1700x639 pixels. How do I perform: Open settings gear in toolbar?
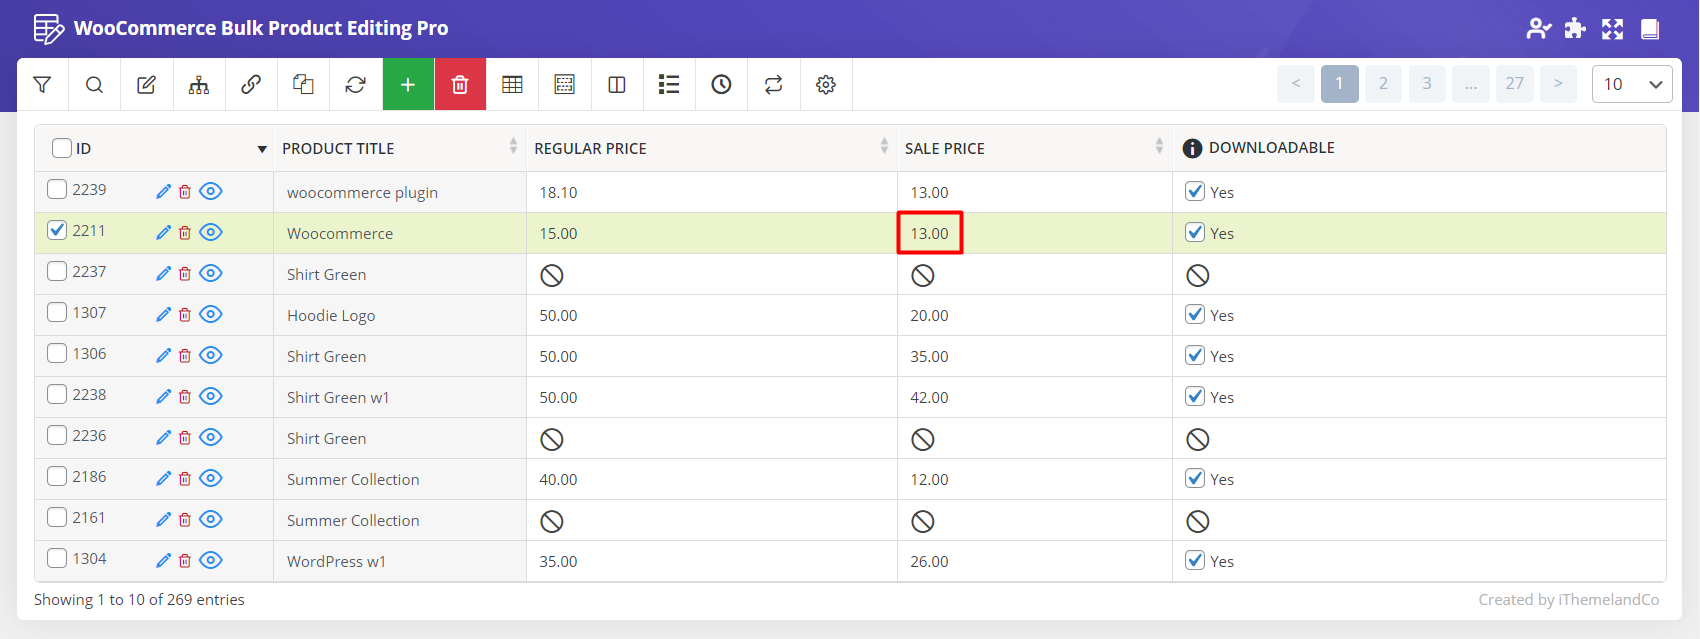coord(825,85)
